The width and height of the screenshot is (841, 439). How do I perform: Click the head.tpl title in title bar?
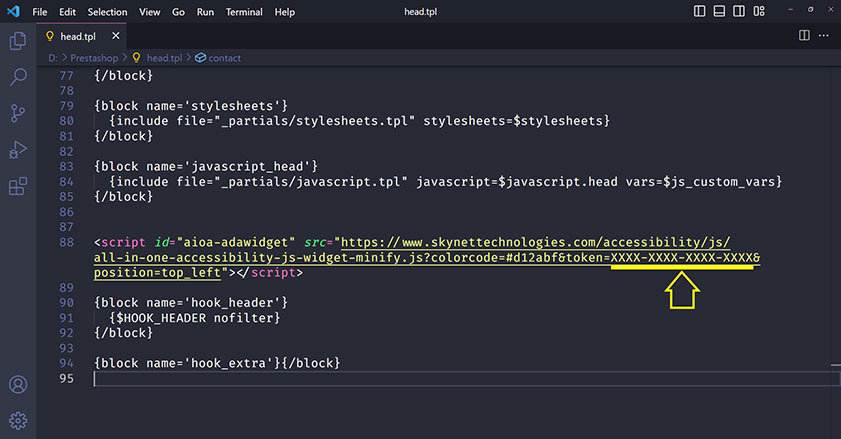(x=420, y=12)
